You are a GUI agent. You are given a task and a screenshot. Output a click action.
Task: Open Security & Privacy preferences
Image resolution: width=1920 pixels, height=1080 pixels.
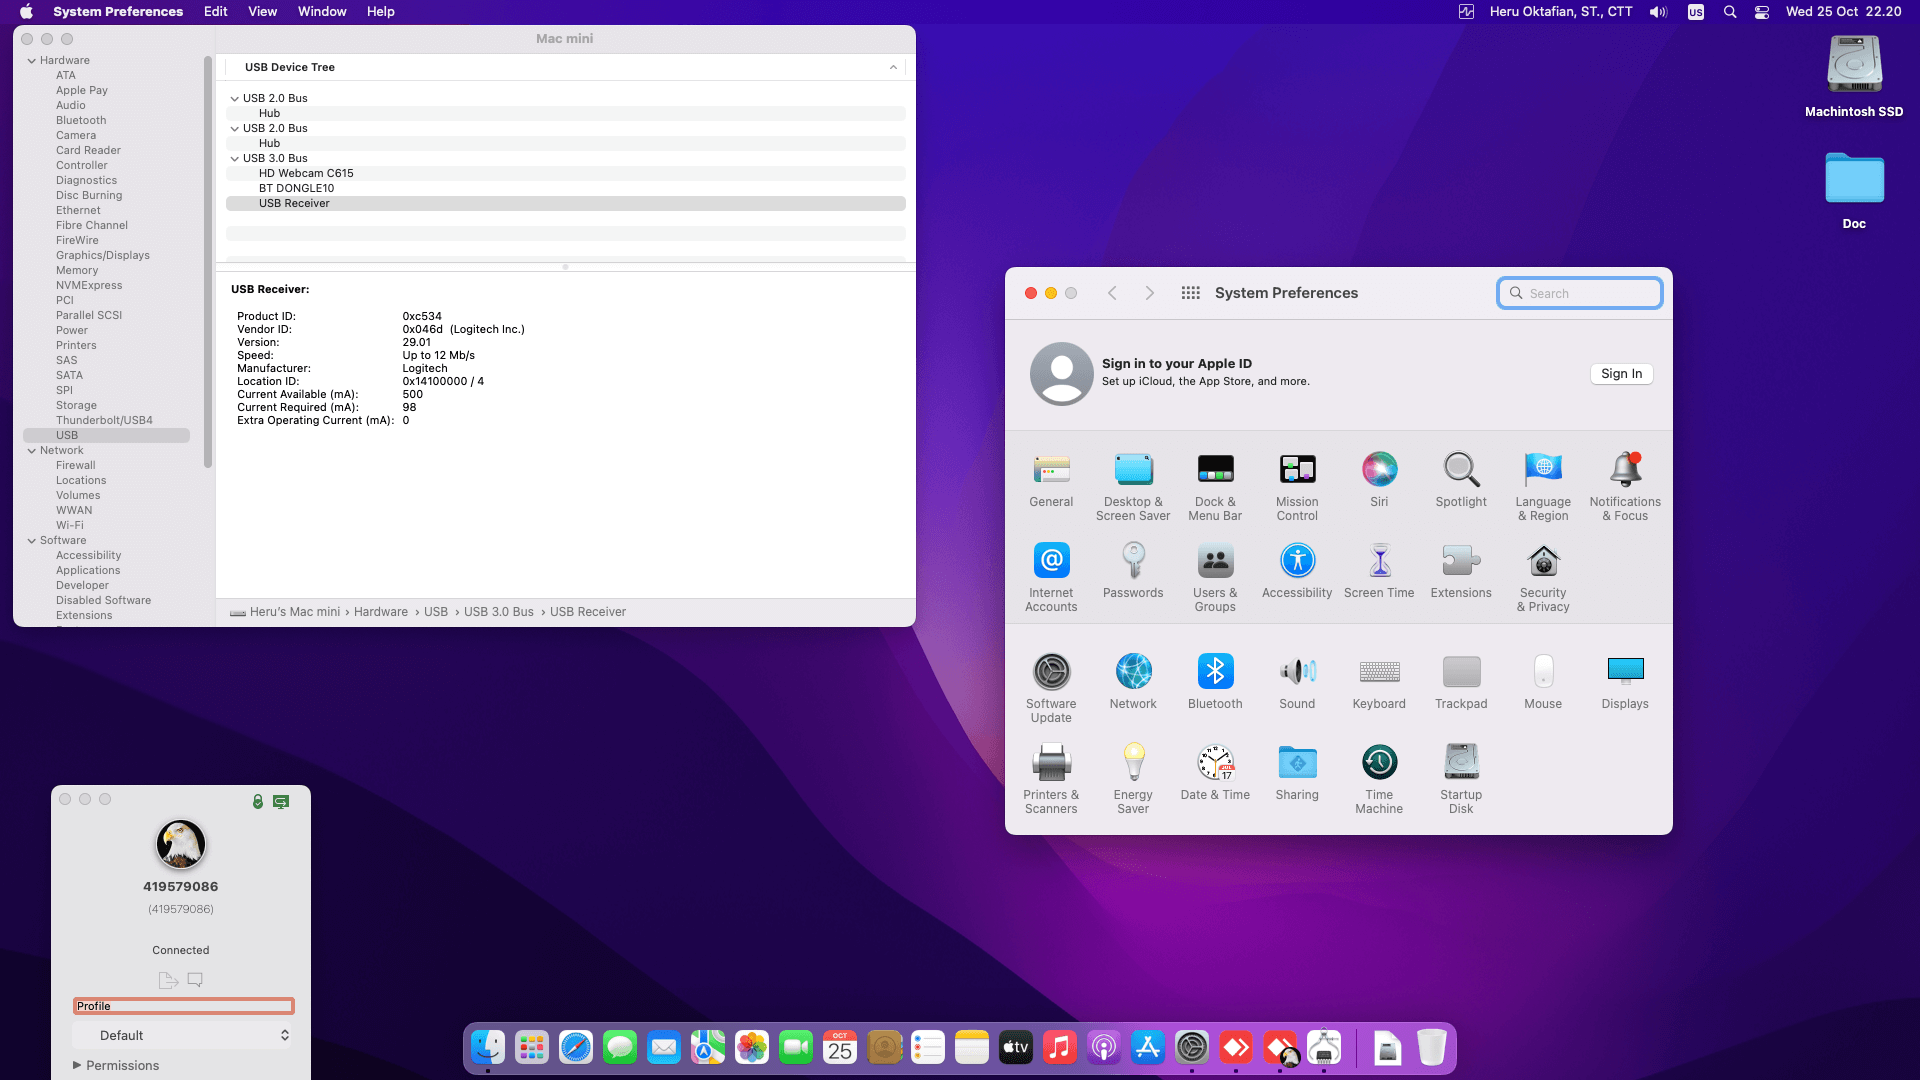coord(1543,578)
